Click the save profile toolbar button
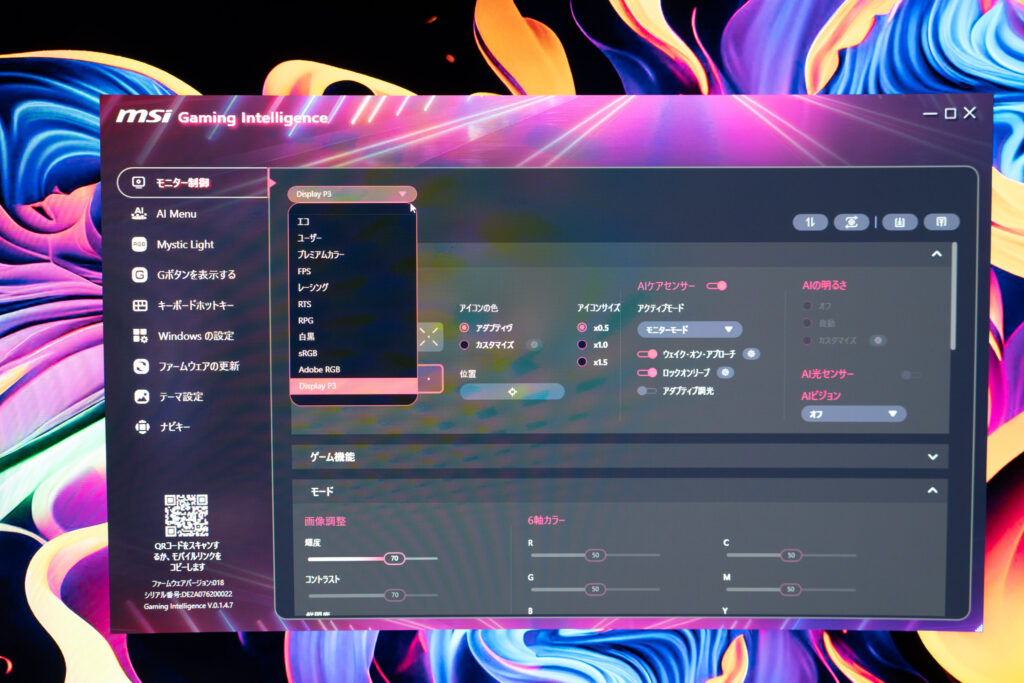The width and height of the screenshot is (1024, 683). 941,223
